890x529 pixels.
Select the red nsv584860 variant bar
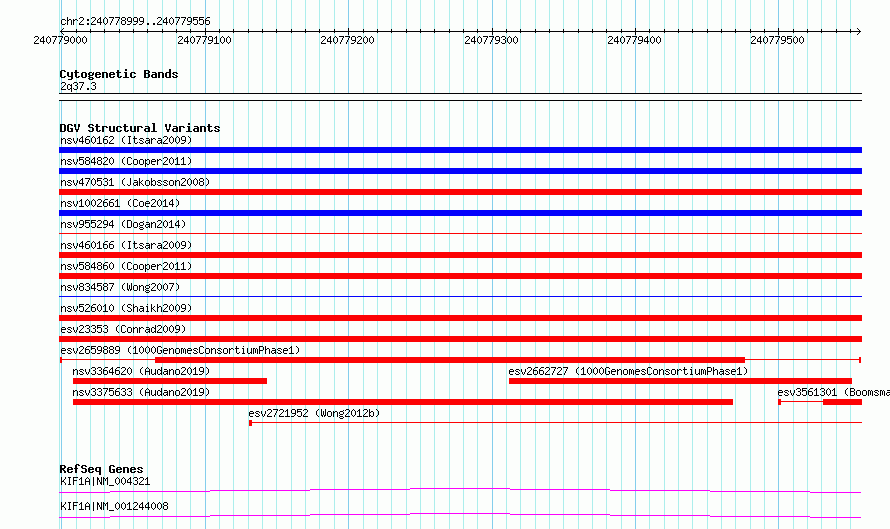(x=460, y=276)
